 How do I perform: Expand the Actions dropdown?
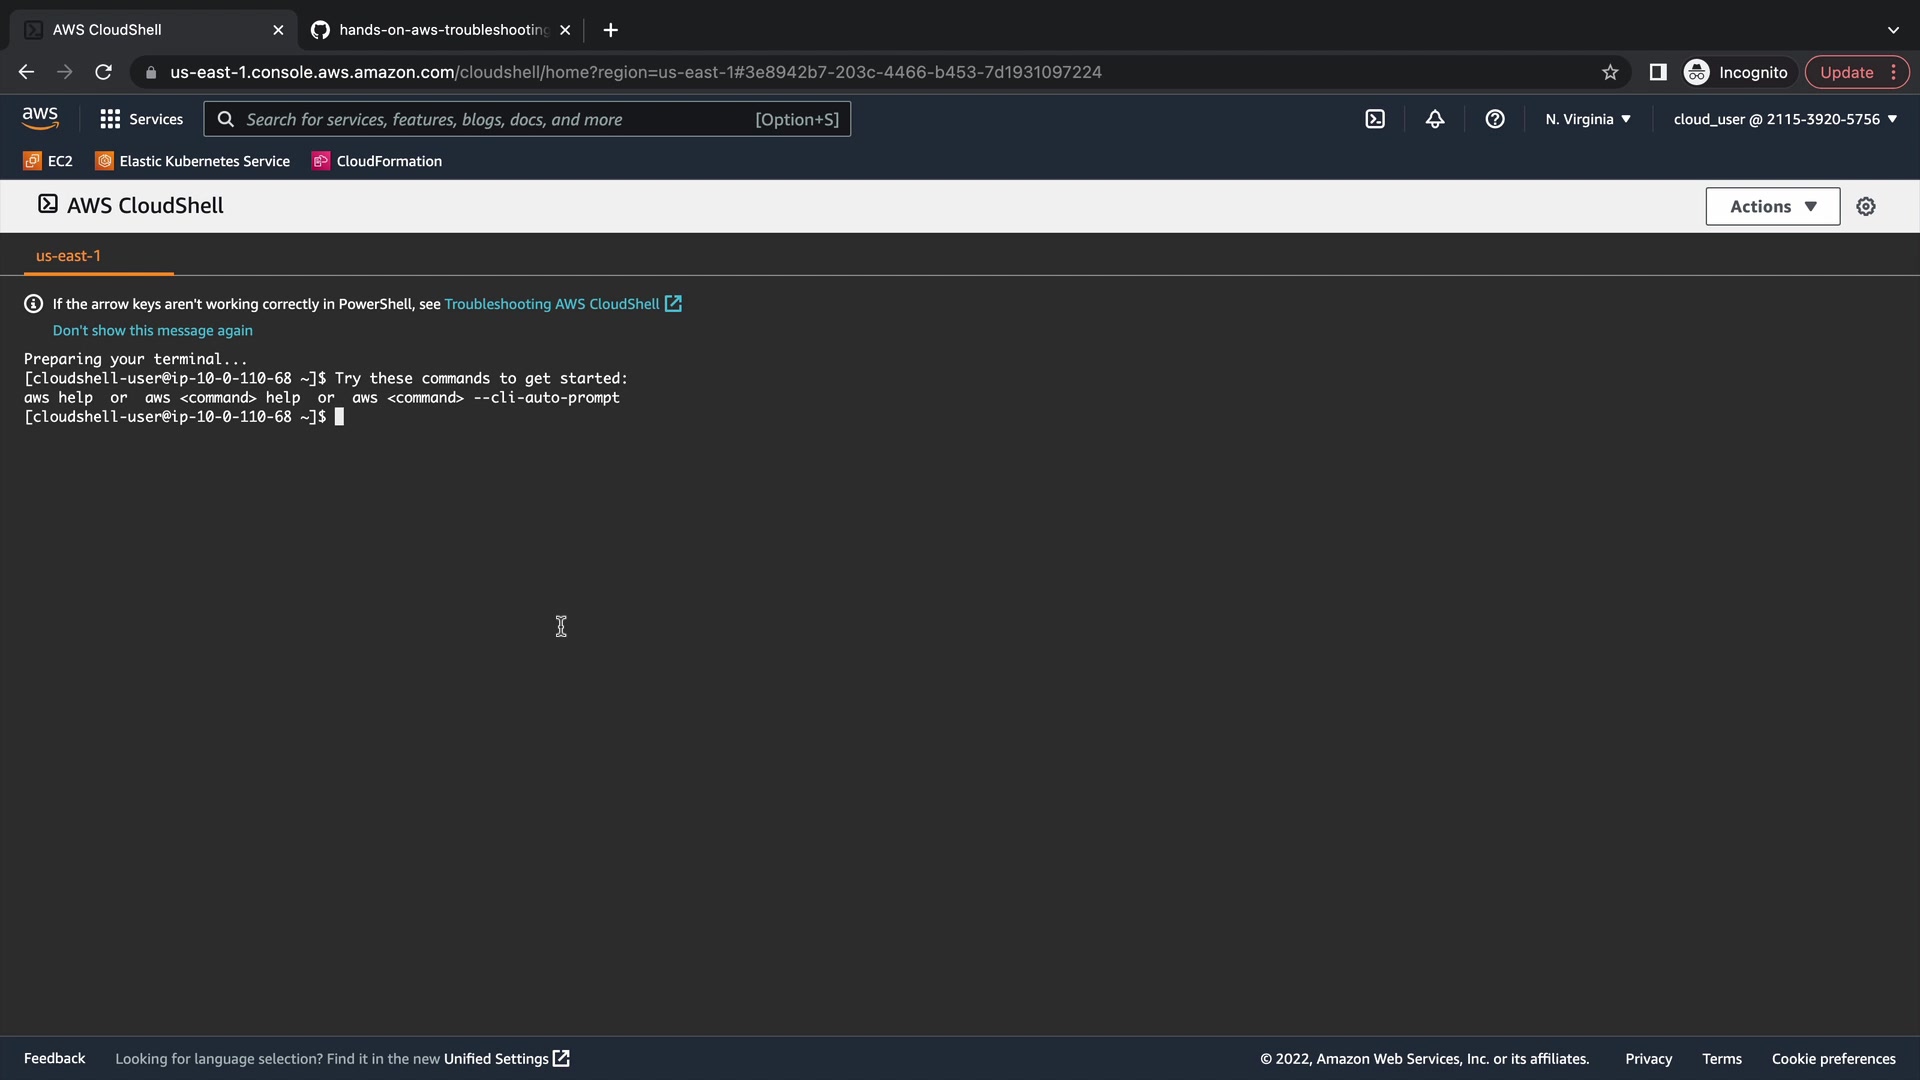point(1772,207)
